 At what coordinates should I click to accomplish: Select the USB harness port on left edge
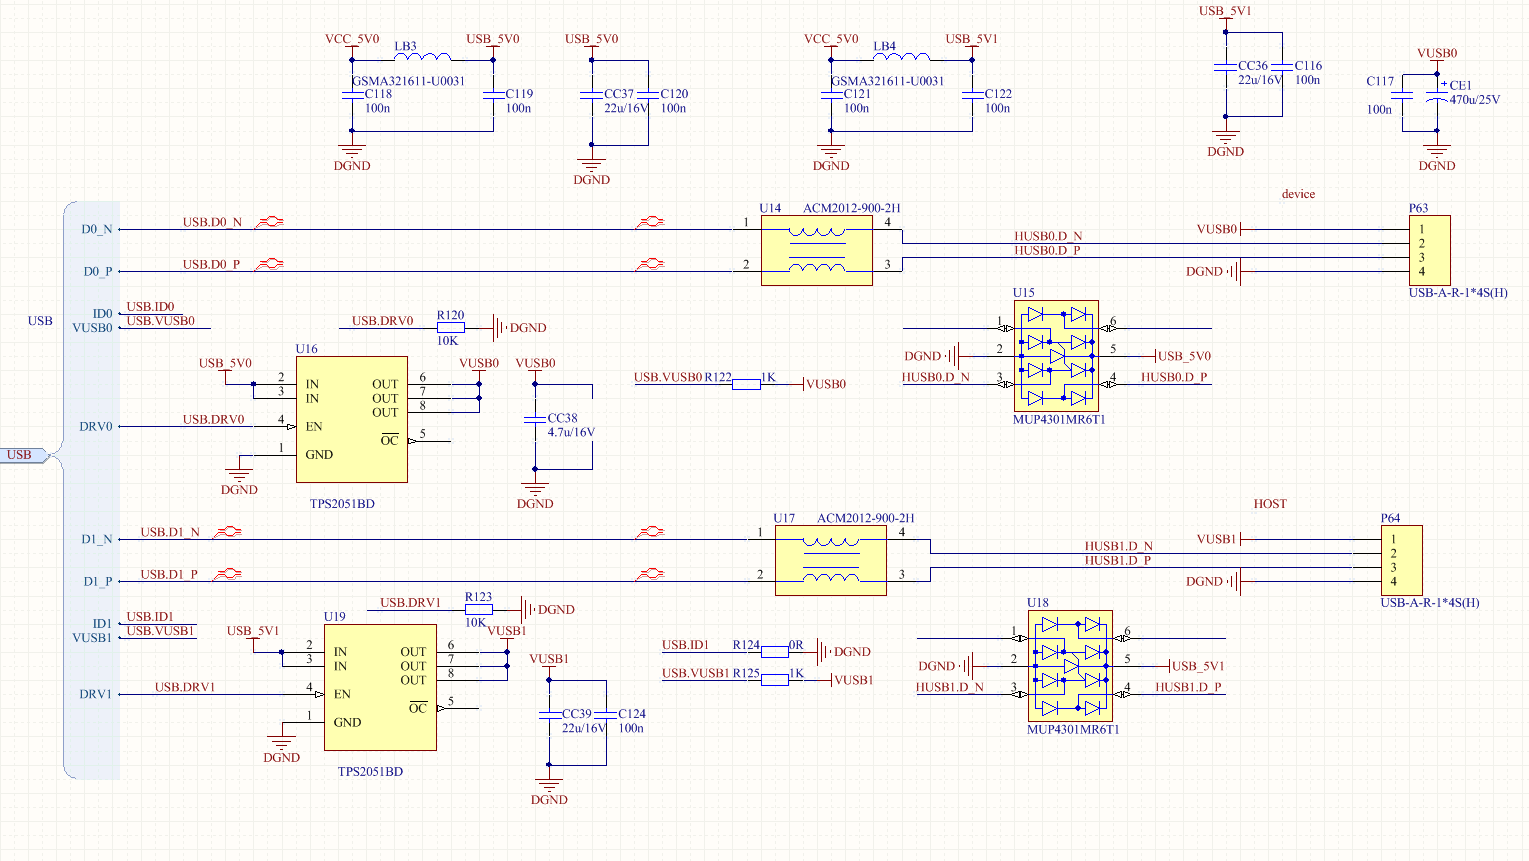(x=24, y=455)
